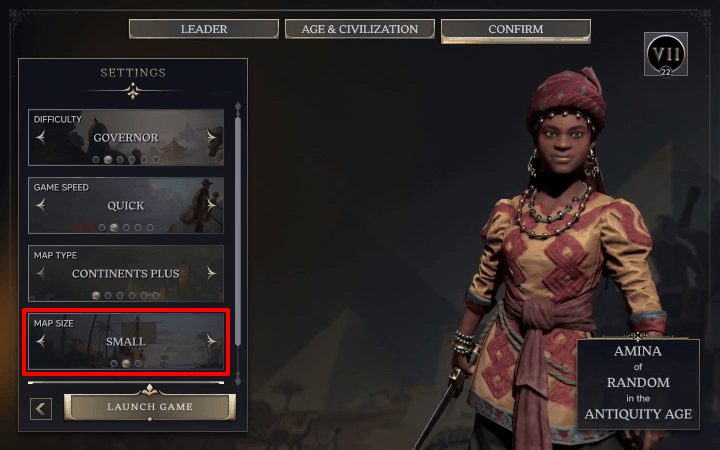Click the Civilization VII logo badge

665,54
